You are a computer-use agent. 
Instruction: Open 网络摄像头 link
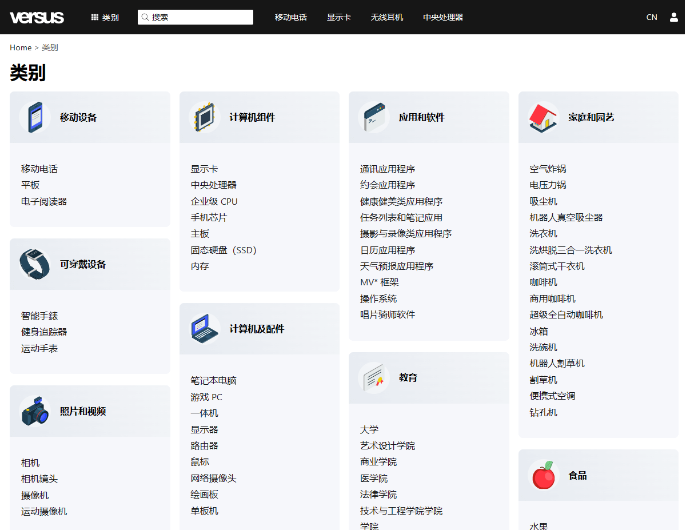tap(213, 478)
